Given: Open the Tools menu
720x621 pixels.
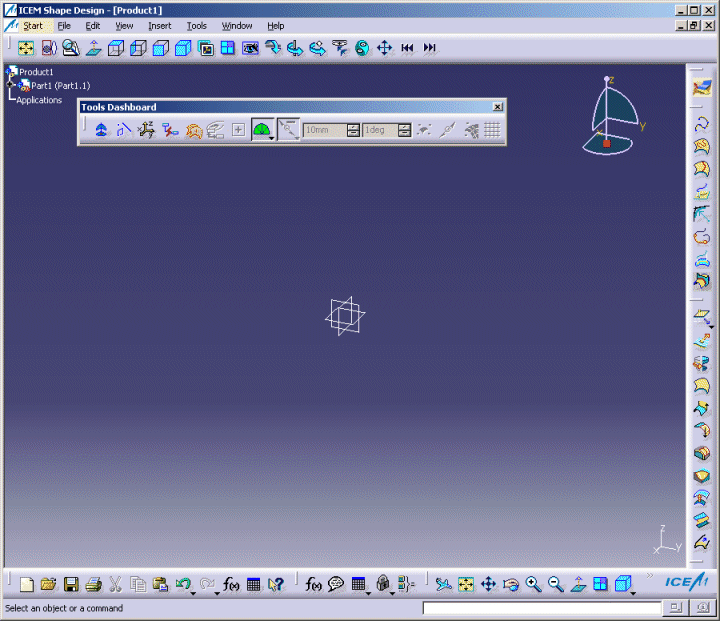Looking at the screenshot, I should click(x=197, y=26).
